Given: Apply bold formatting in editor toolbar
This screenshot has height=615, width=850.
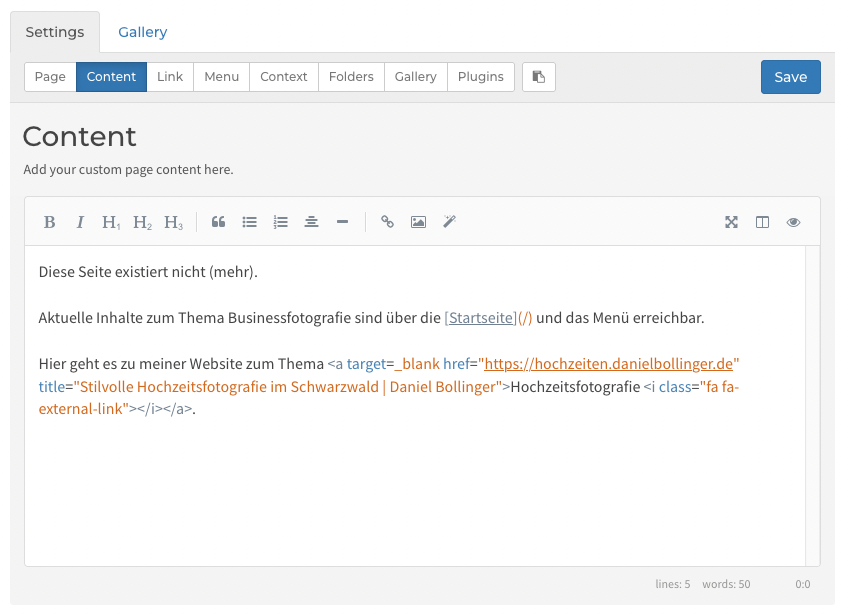Looking at the screenshot, I should (49, 222).
